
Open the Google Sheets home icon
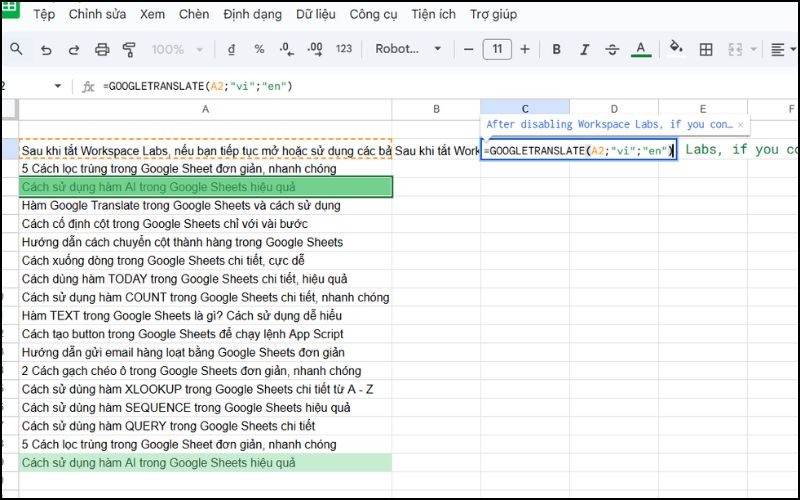[x=10, y=8]
